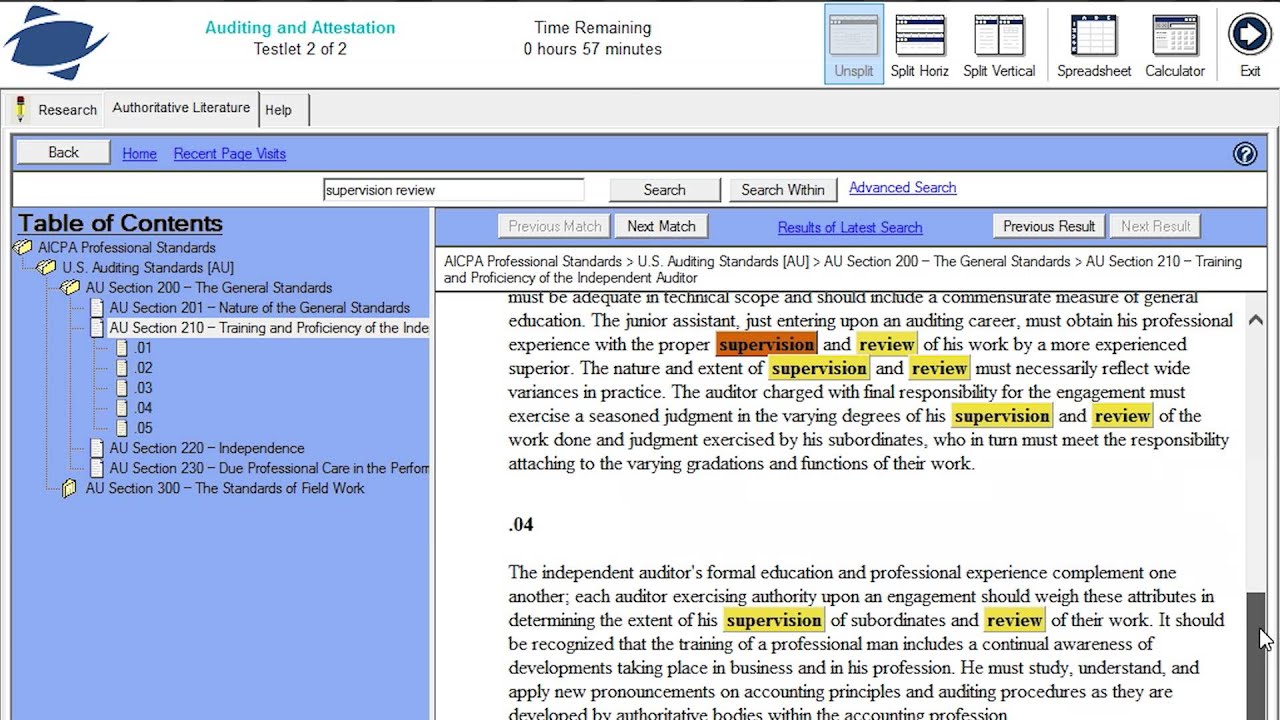Click the Next Match button
Image resolution: width=1280 pixels, height=720 pixels.
pos(661,226)
